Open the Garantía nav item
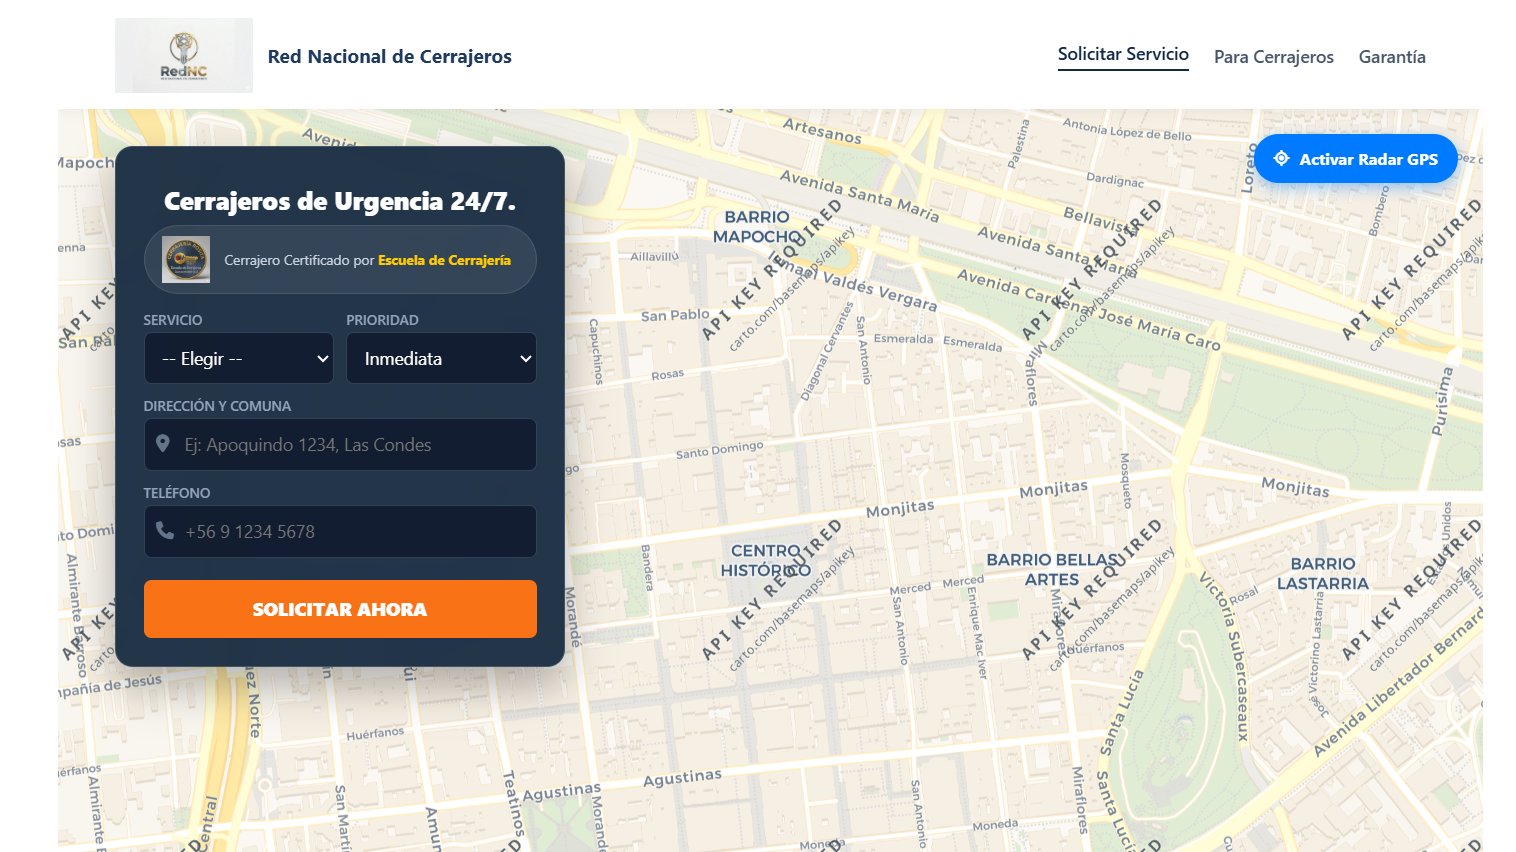The width and height of the screenshot is (1516, 852). [x=1392, y=57]
